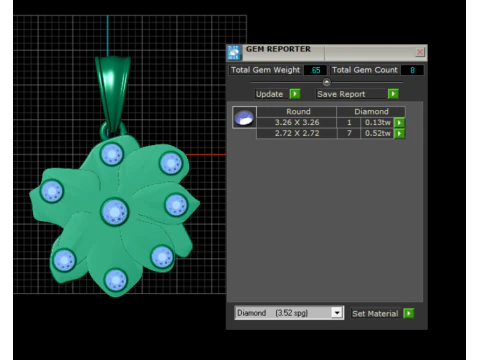The height and width of the screenshot is (360, 480).
Task: Click the green arrow next to Save Report
Action: (x=393, y=94)
